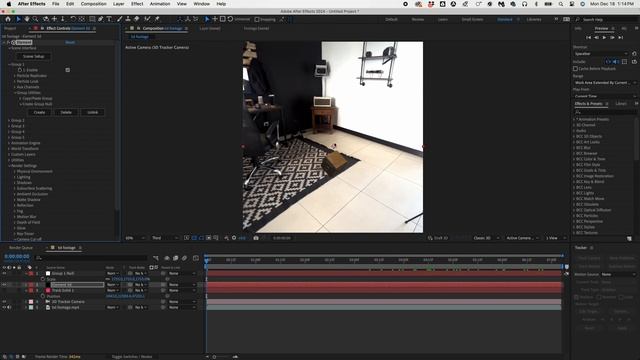Click the Unlink button for group null

tap(93, 112)
